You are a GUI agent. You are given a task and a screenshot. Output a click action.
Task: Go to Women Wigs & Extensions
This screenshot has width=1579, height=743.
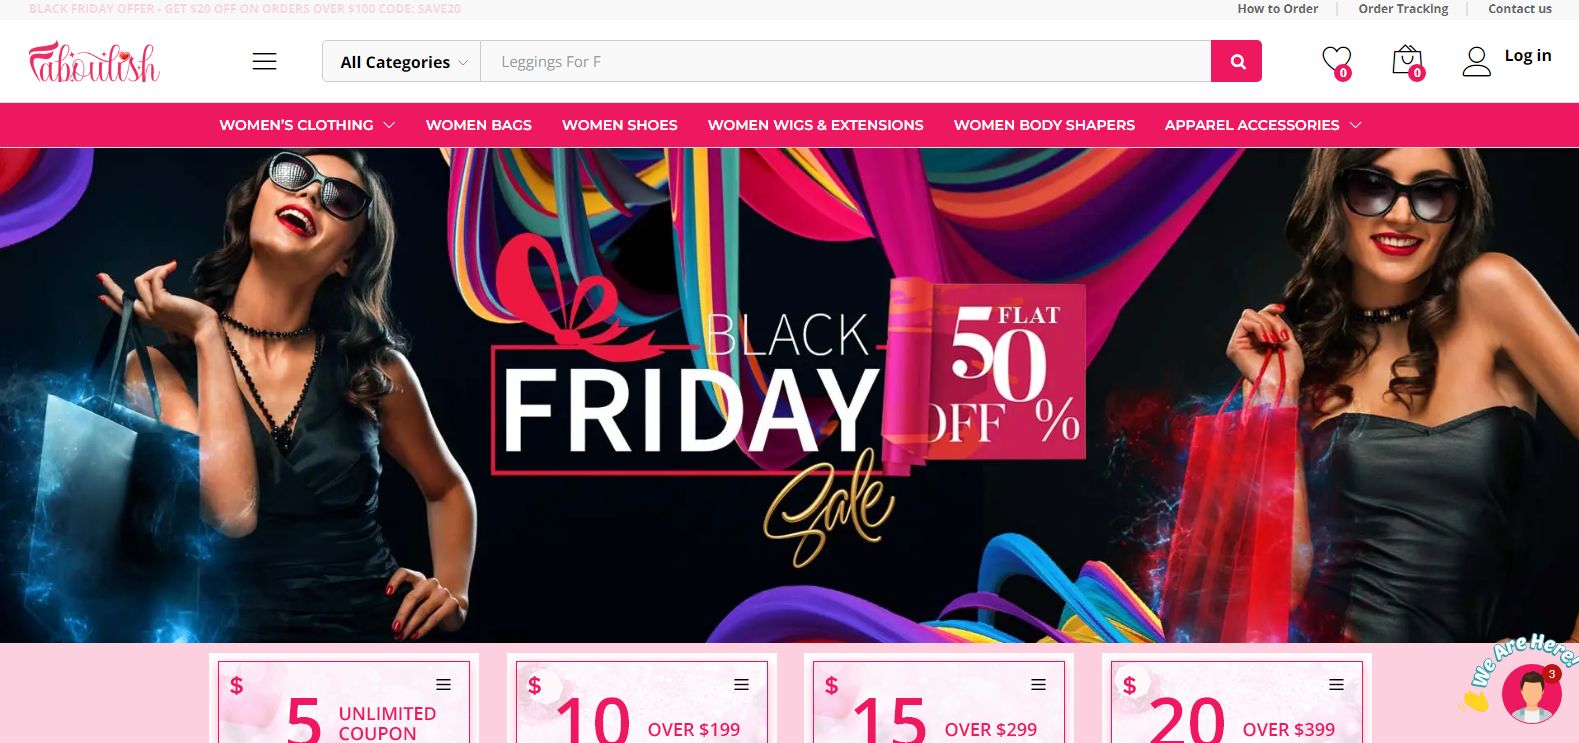816,125
